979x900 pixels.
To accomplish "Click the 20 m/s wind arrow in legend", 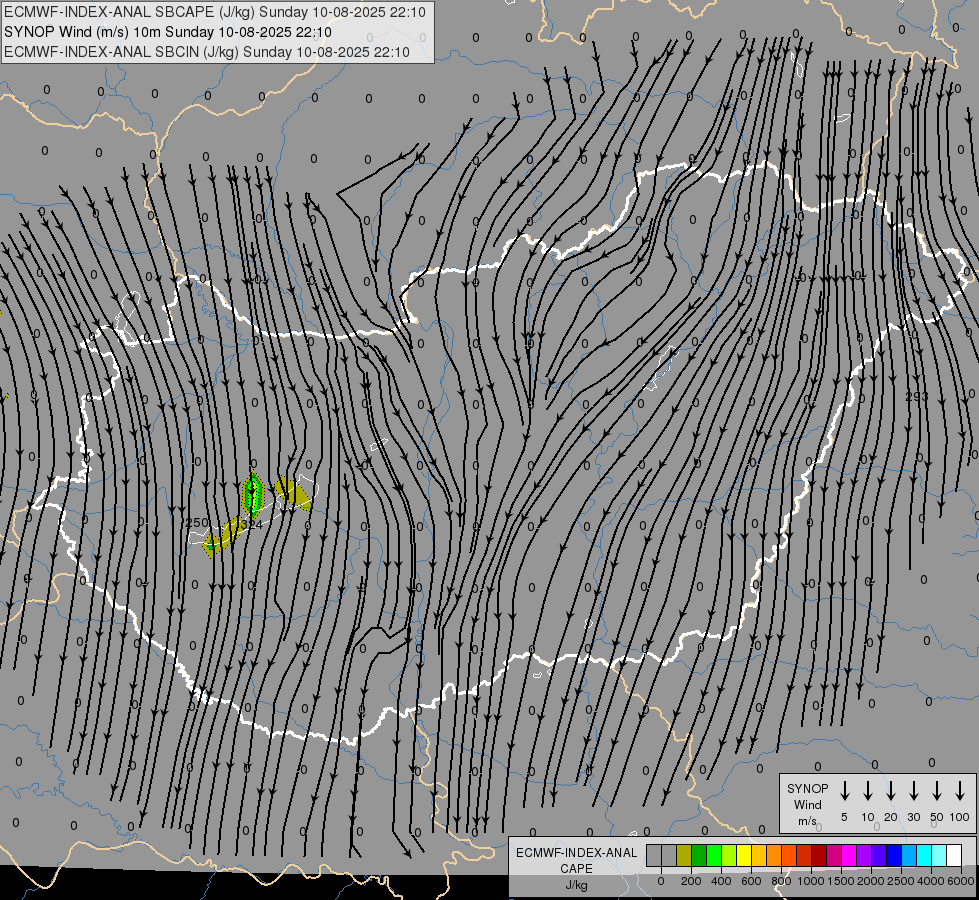I will [x=891, y=790].
